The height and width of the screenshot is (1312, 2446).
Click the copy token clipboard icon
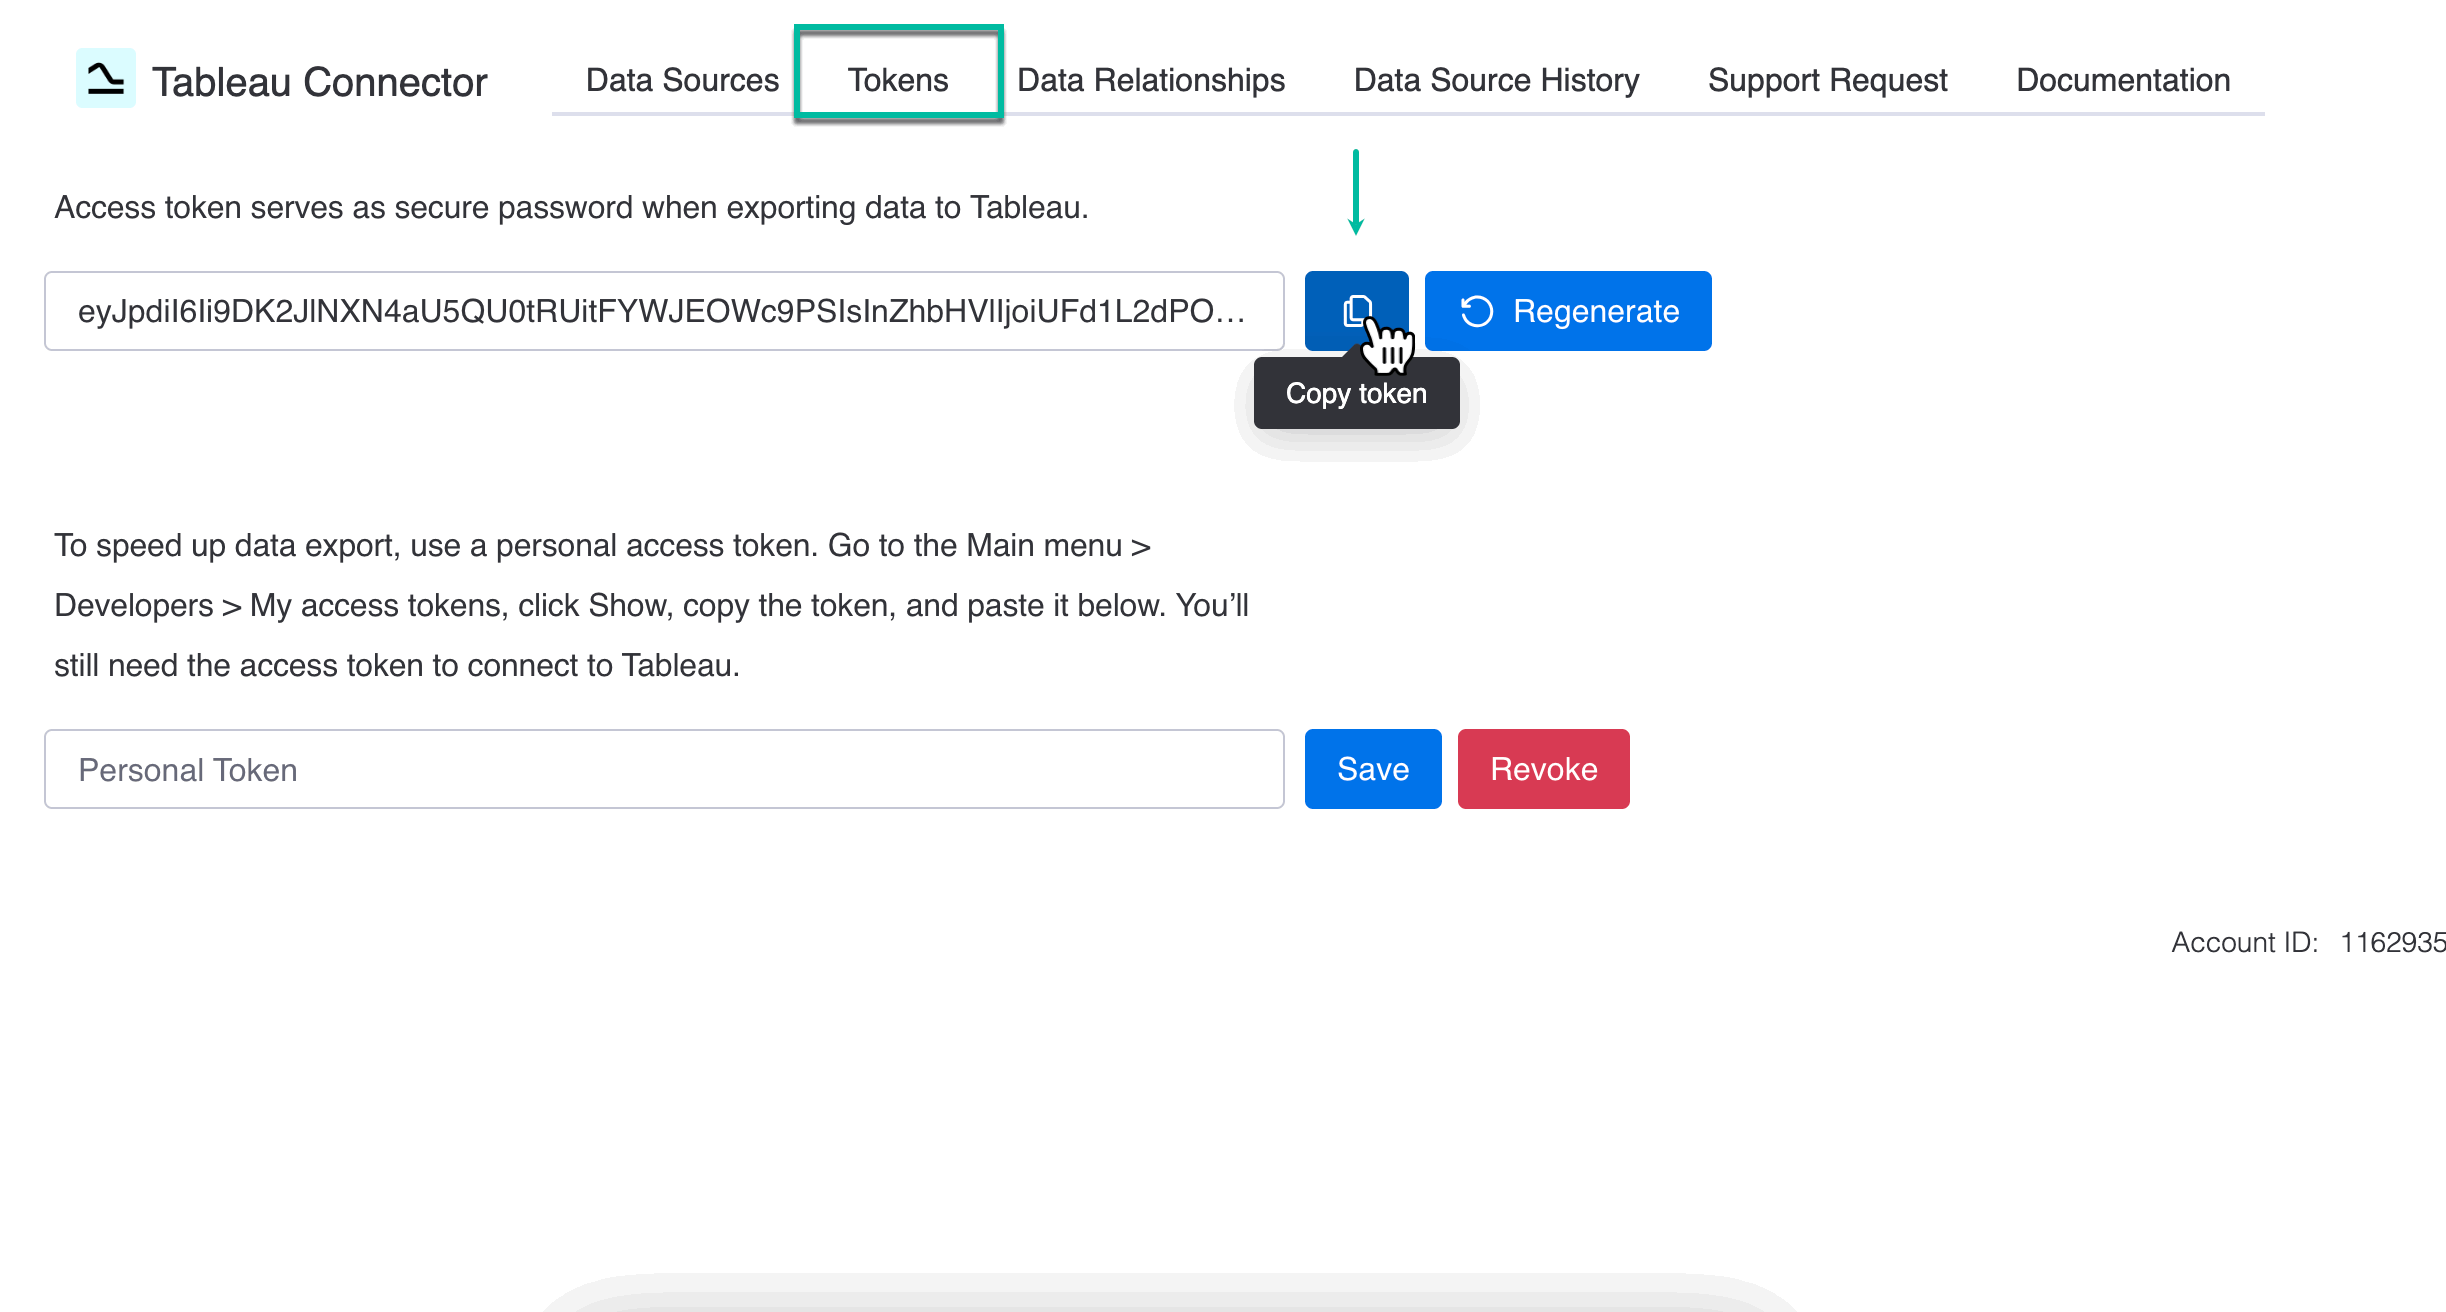[1355, 310]
